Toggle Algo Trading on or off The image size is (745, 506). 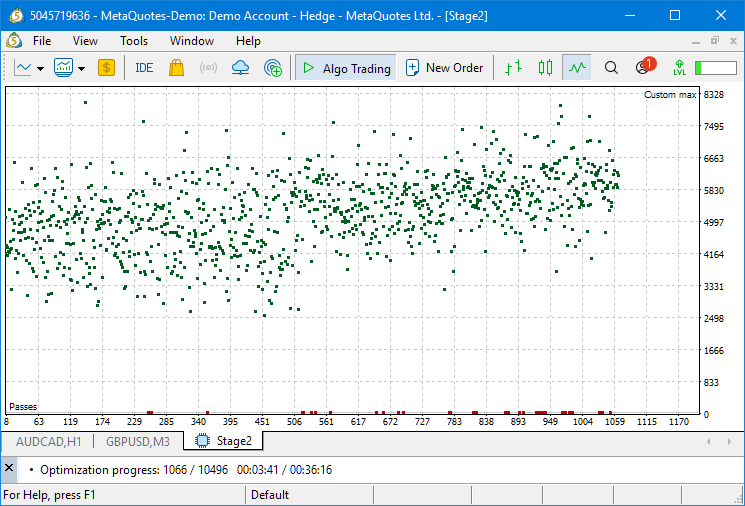[345, 68]
